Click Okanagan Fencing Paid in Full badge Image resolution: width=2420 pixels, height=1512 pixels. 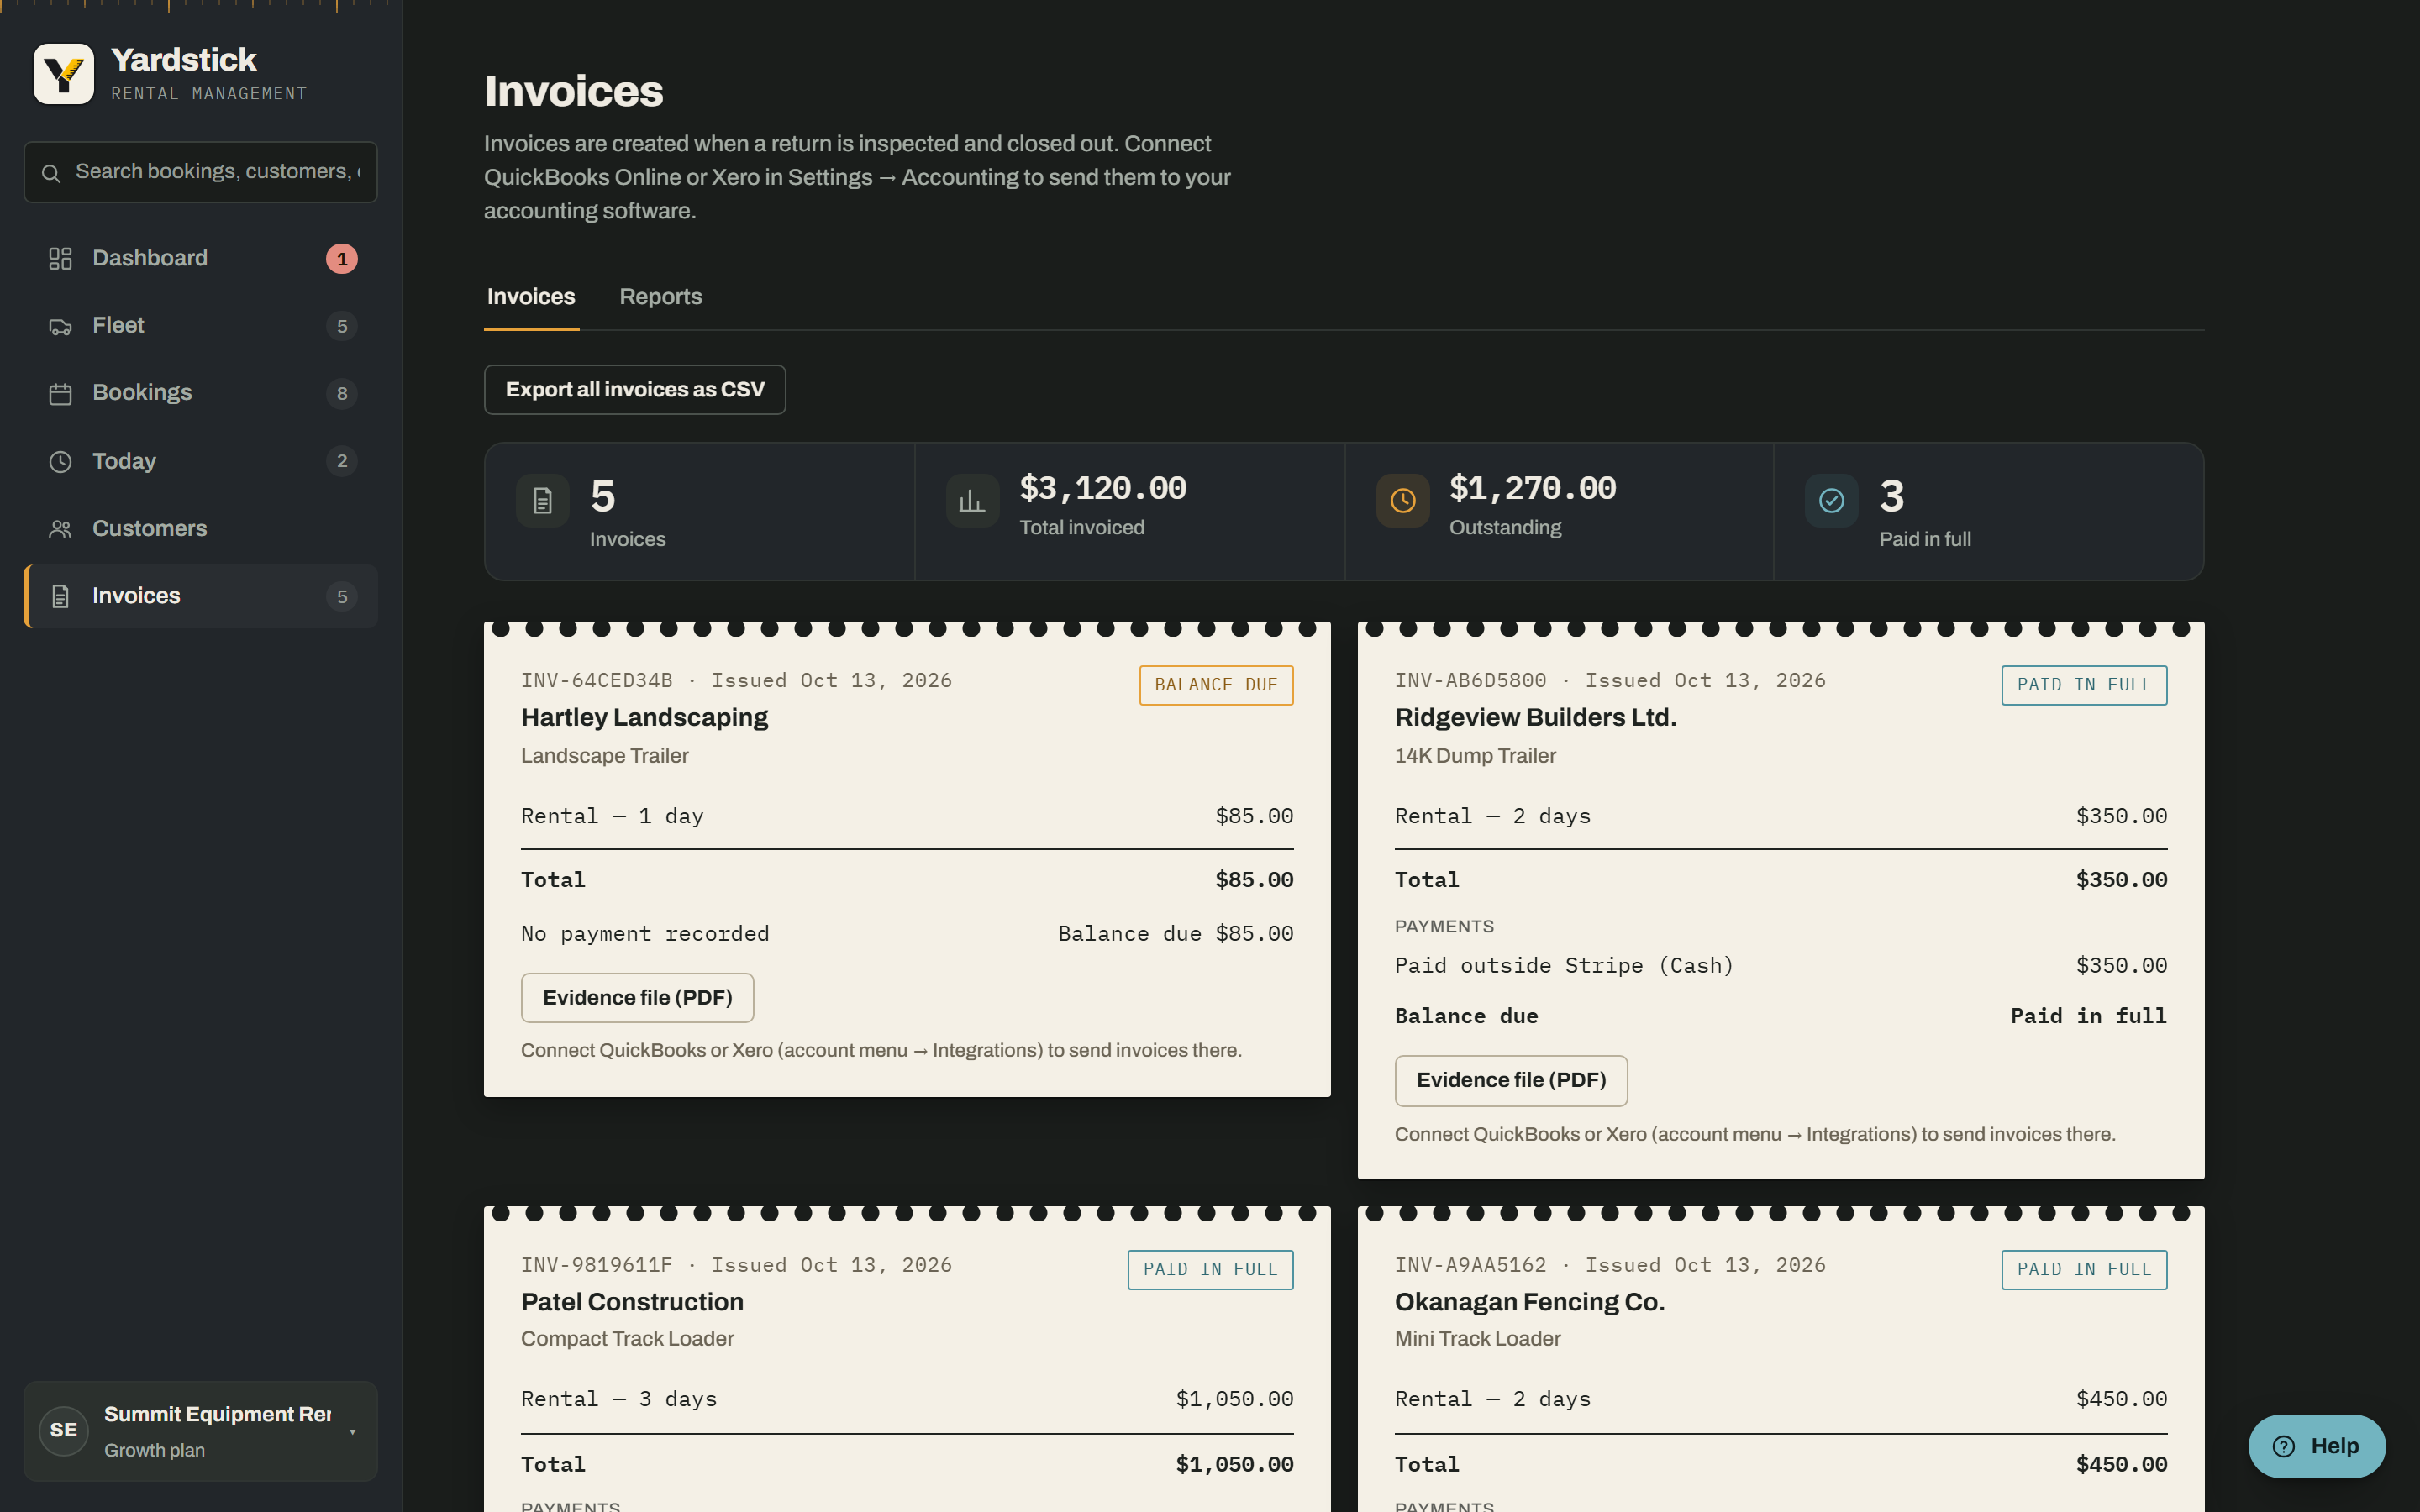click(2084, 1270)
